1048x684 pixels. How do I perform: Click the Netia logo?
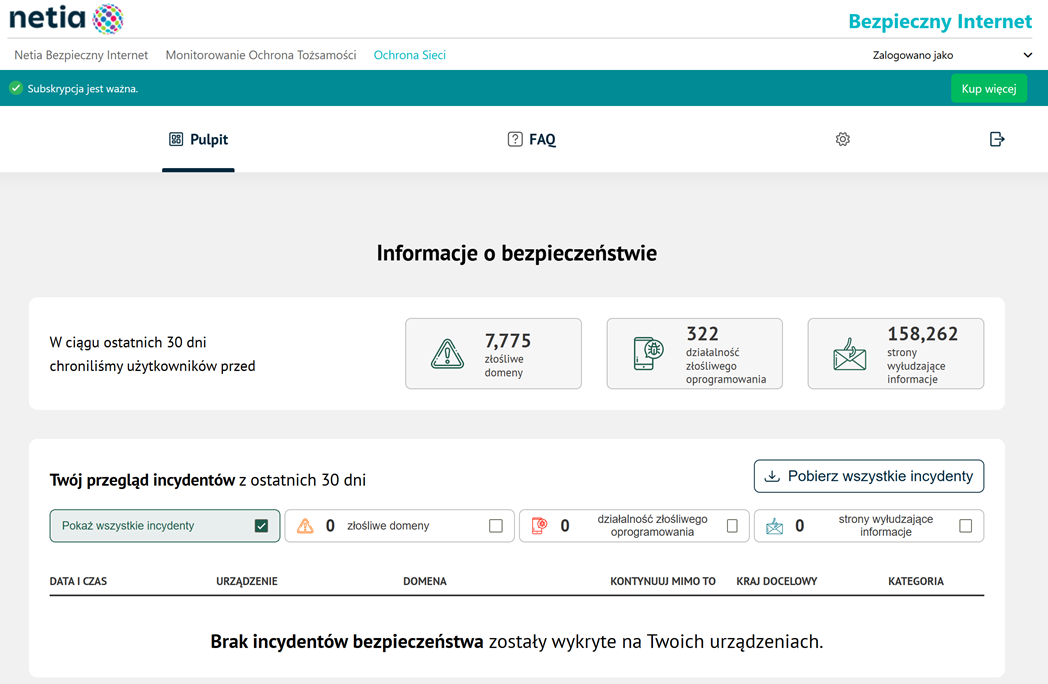coord(66,18)
